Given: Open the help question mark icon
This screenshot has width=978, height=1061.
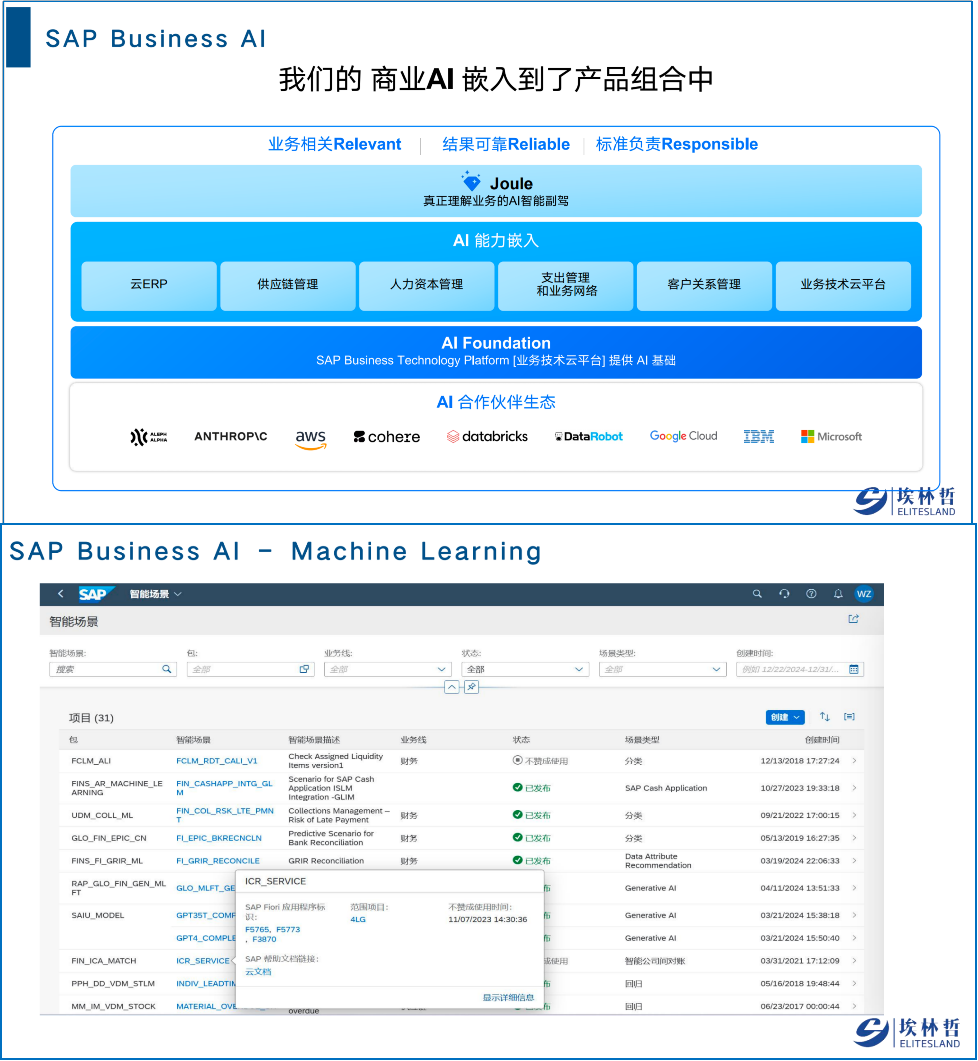Looking at the screenshot, I should point(811,593).
